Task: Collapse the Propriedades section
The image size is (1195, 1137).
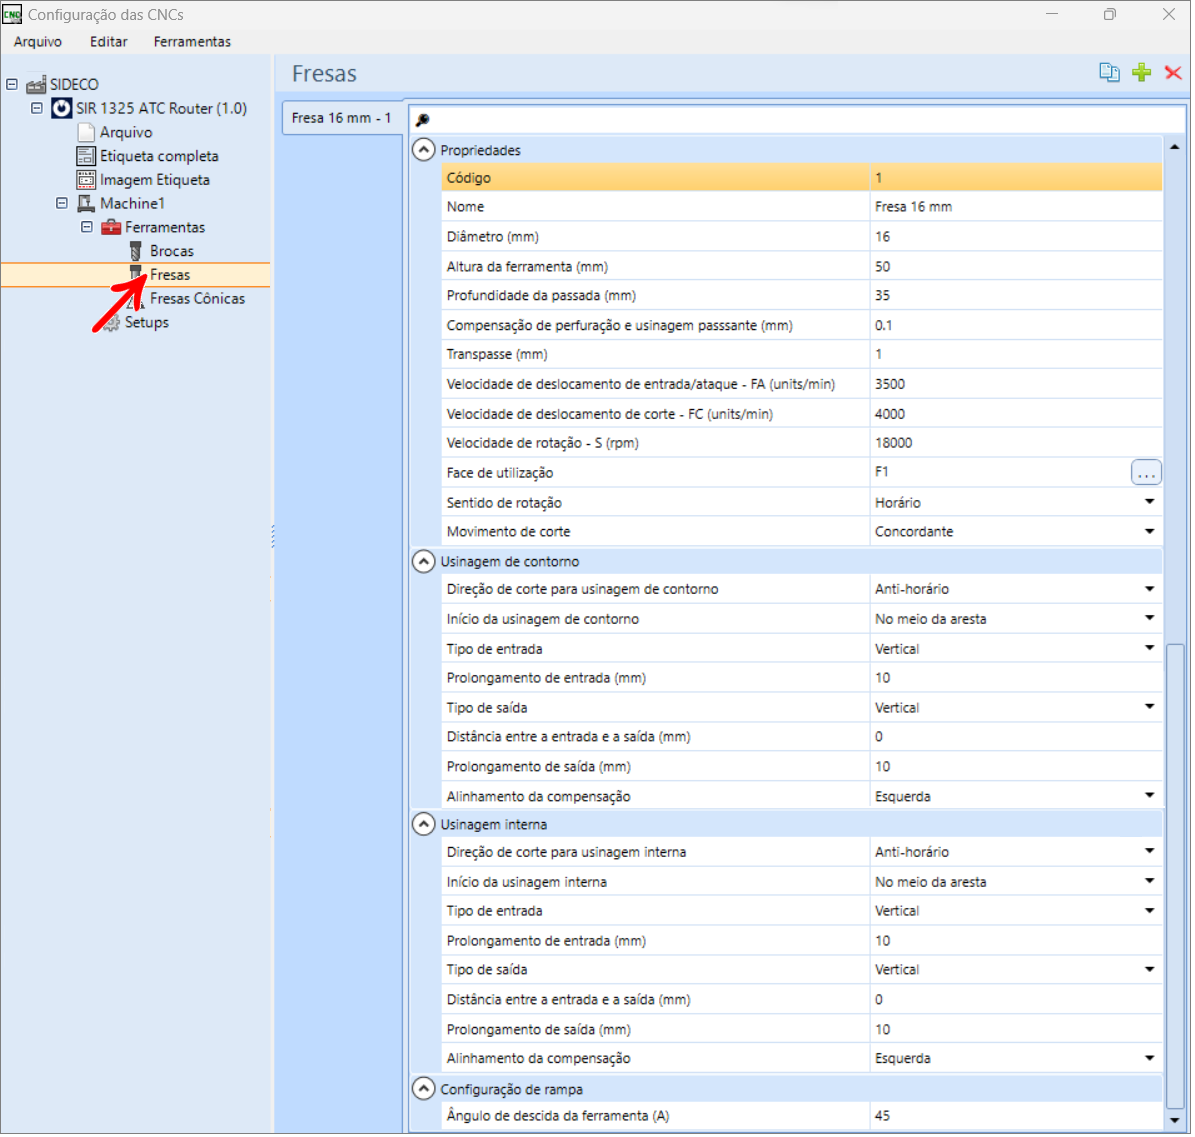Action: (425, 150)
